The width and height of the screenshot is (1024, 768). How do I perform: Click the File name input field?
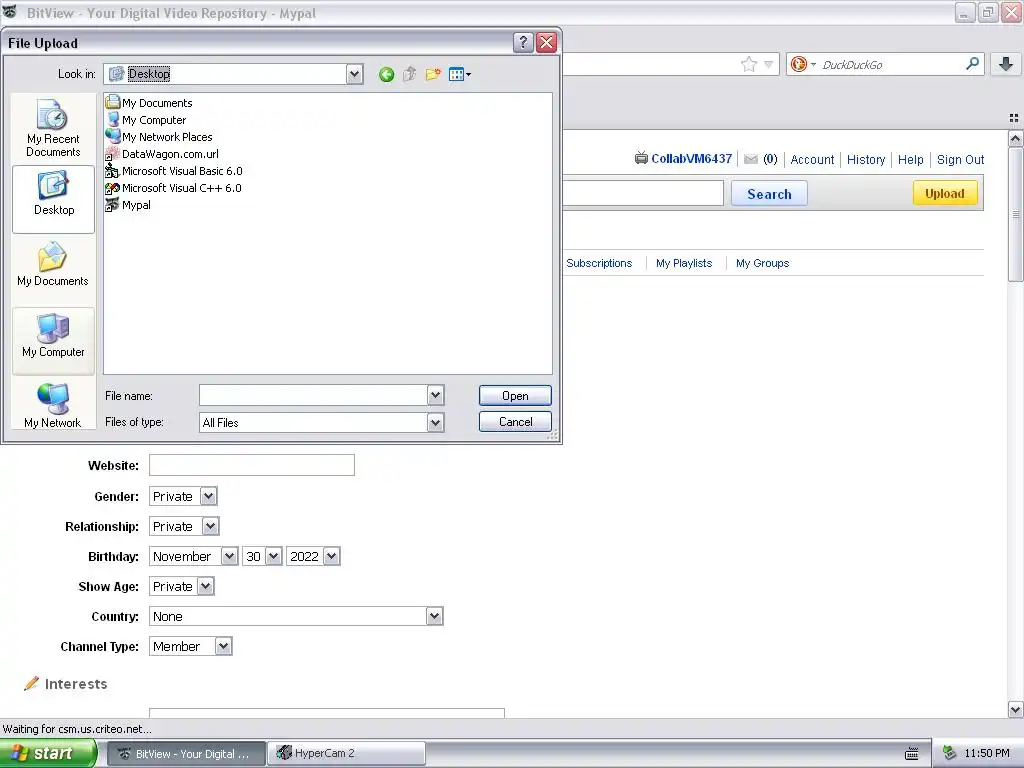point(313,394)
